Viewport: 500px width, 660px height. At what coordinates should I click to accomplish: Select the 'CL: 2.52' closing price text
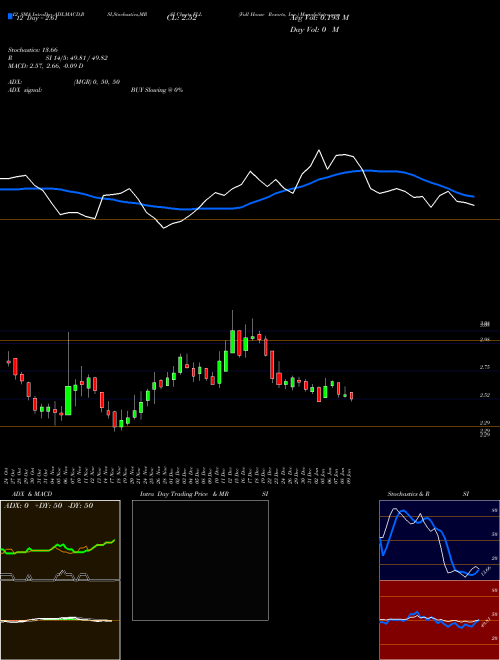(x=181, y=19)
